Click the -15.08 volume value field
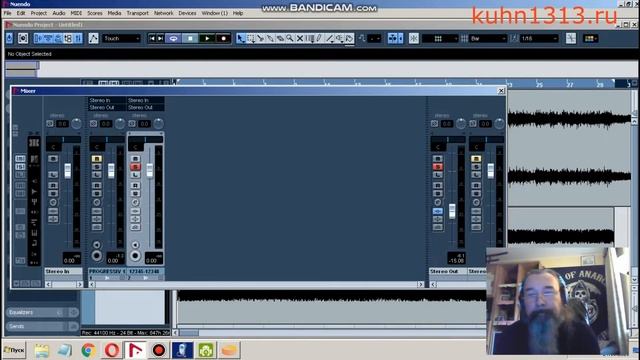 (456, 260)
